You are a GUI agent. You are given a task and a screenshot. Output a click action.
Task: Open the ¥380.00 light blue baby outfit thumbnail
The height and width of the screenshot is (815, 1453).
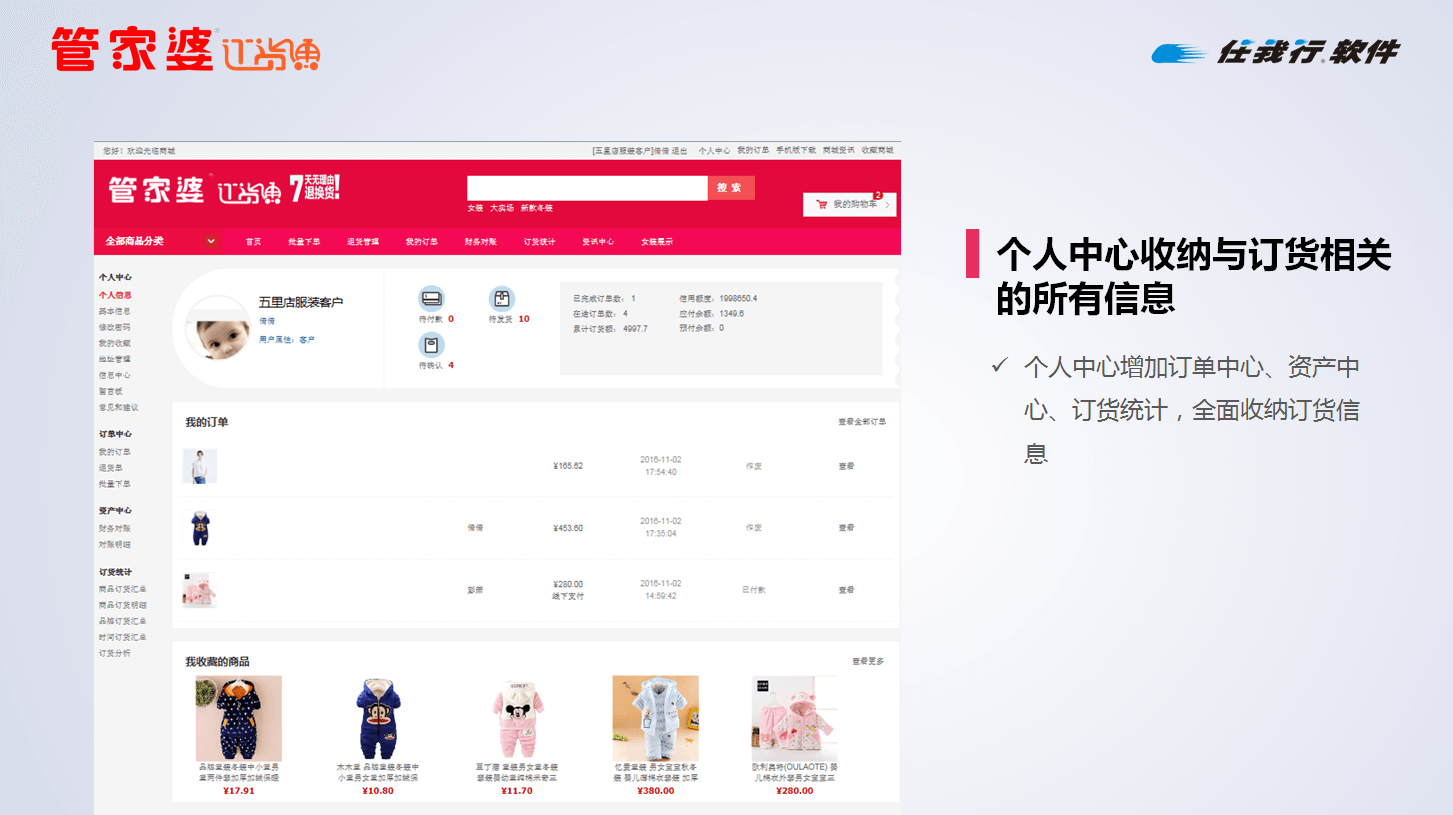click(656, 718)
